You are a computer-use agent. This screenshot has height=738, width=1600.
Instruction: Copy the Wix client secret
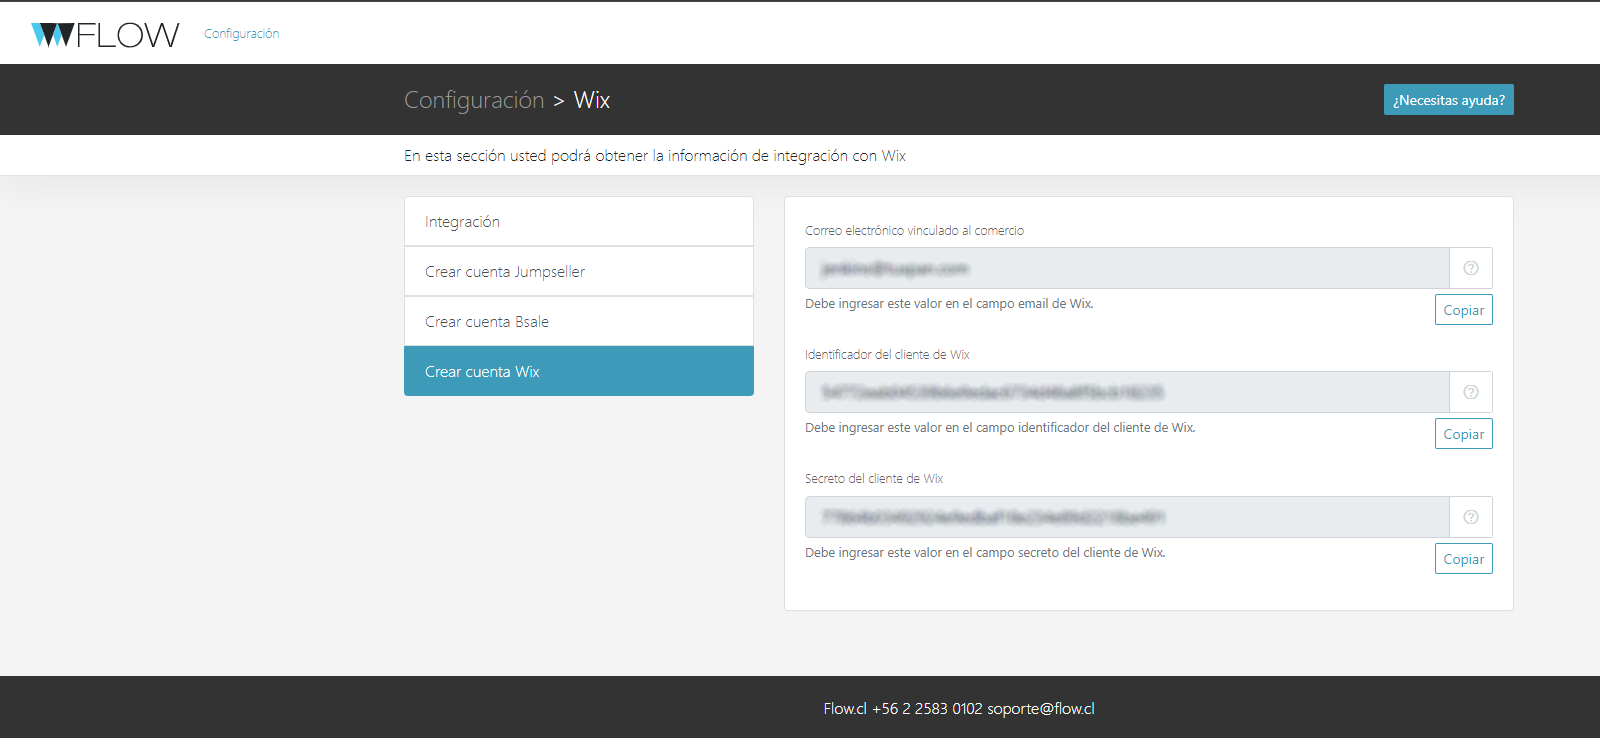[1463, 559]
